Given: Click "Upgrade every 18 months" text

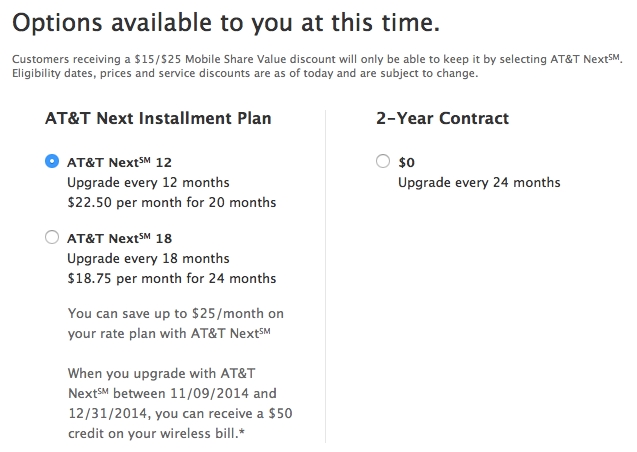Looking at the screenshot, I should [x=148, y=258].
